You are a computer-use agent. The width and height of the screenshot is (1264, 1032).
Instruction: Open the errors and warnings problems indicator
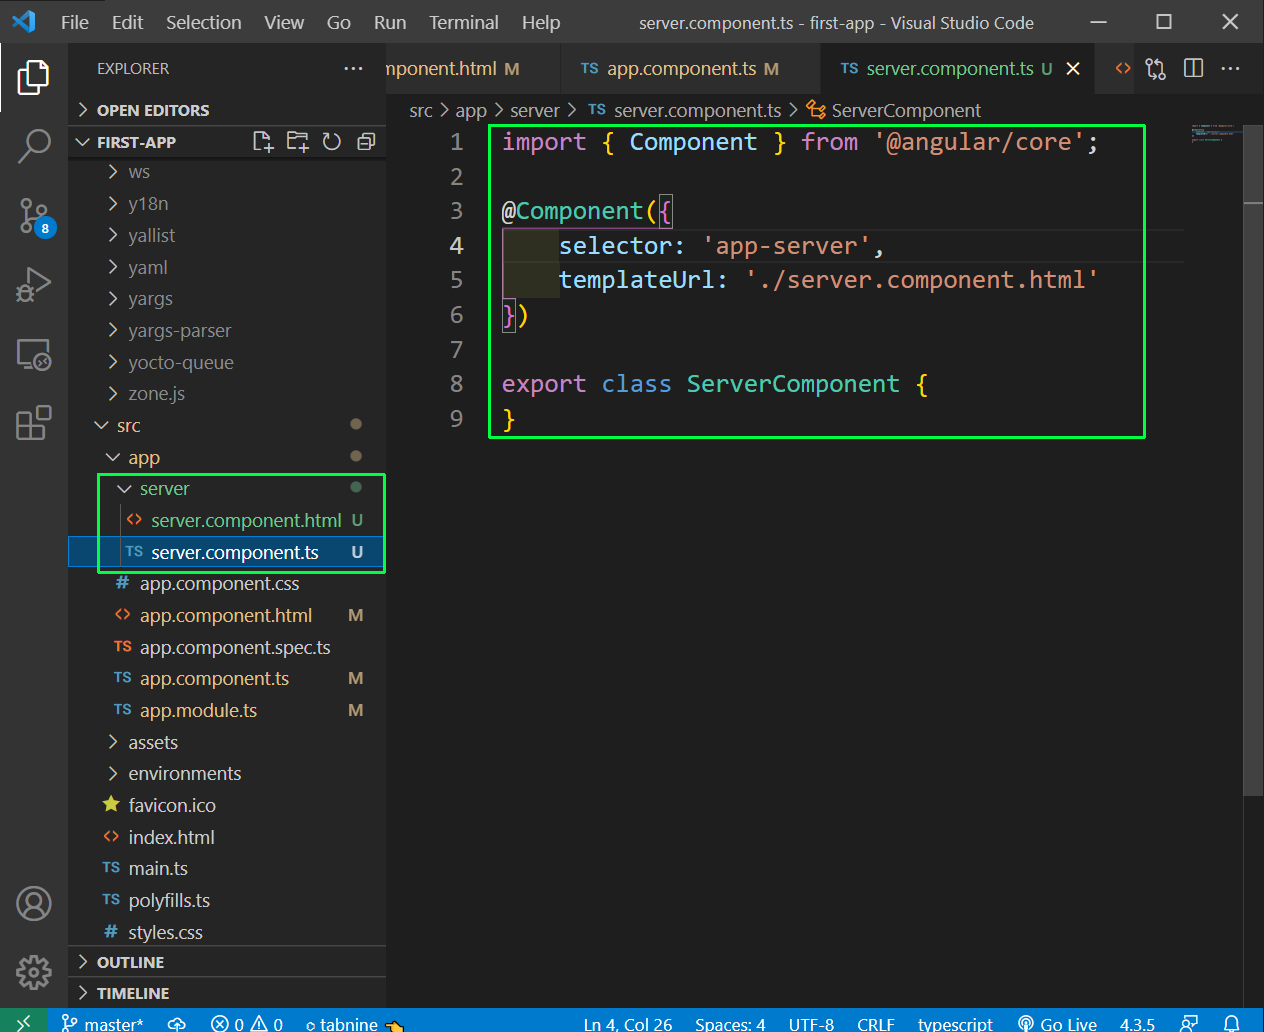(247, 1023)
